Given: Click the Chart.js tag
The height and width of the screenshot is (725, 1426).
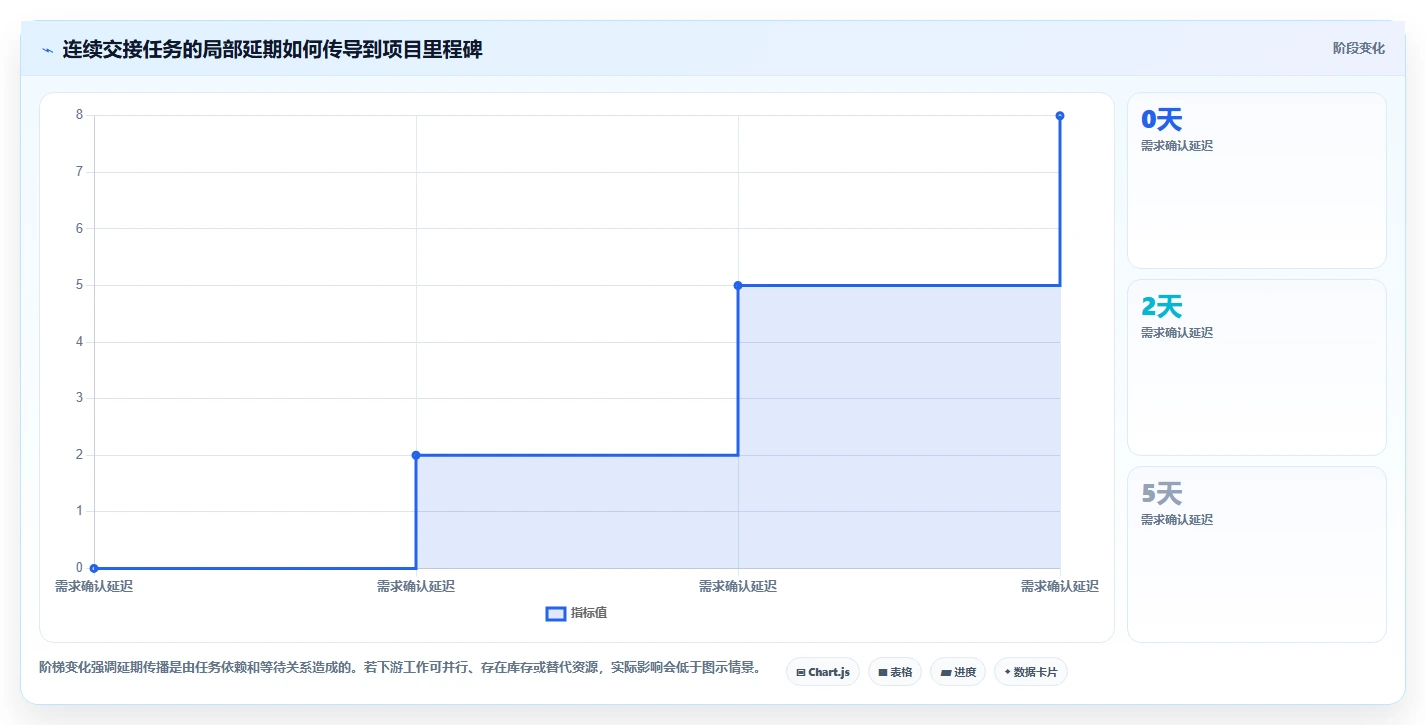Looking at the screenshot, I should tap(823, 672).
